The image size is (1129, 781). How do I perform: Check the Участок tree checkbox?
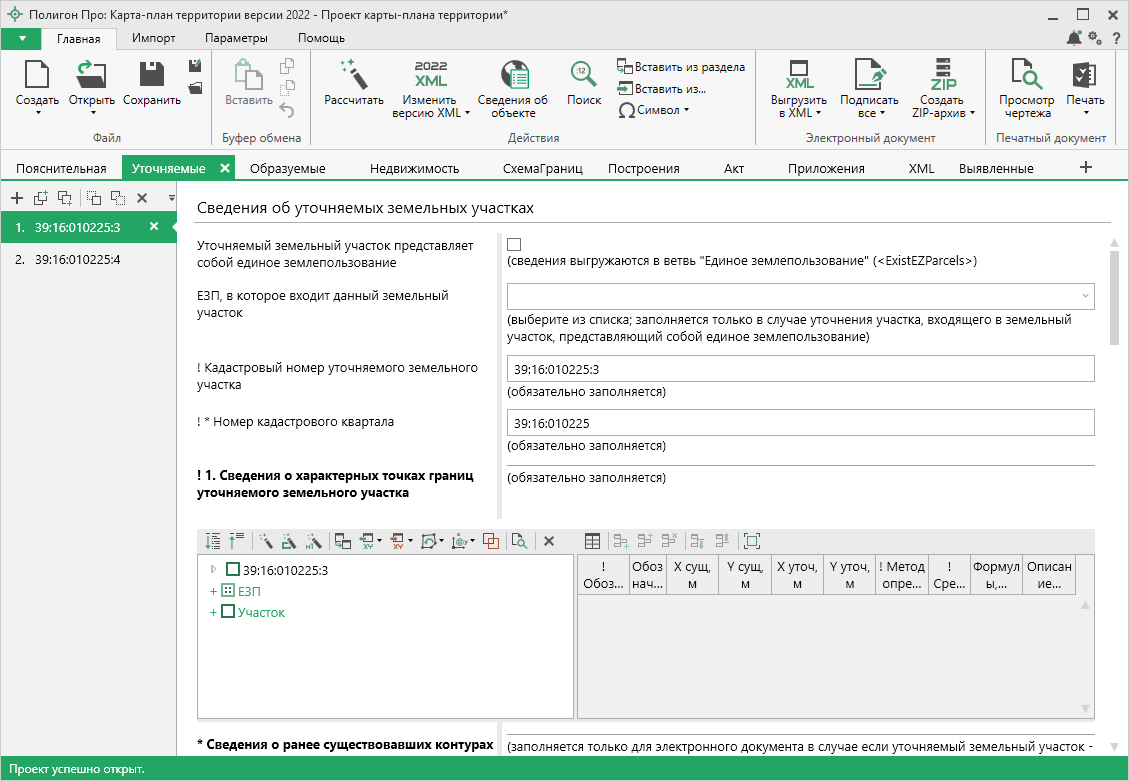pos(227,611)
